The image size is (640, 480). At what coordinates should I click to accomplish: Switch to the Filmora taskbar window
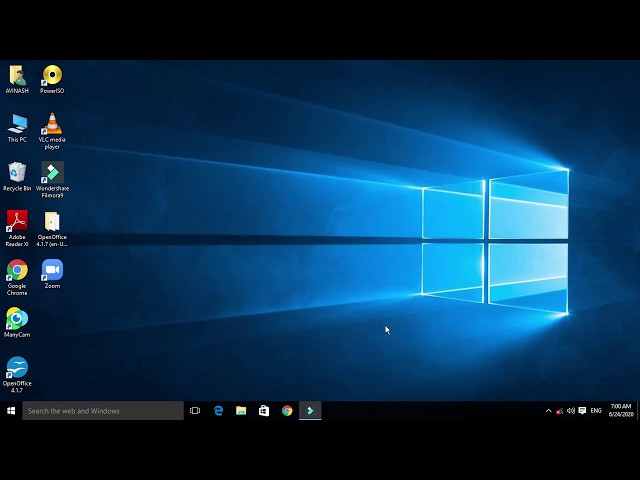[x=310, y=411]
